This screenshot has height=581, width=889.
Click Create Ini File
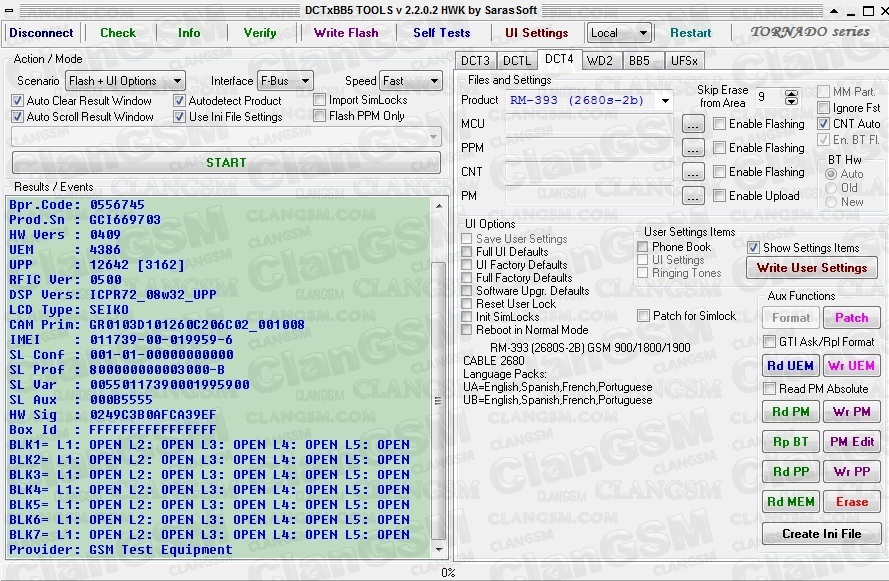[x=822, y=534]
